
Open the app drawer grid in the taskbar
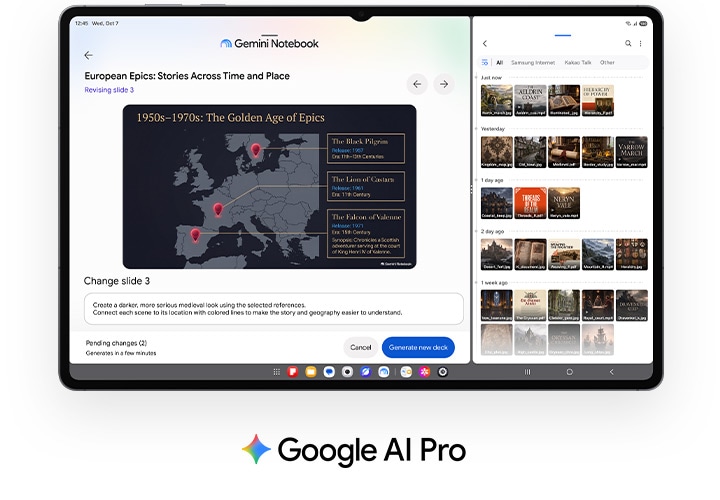[276, 372]
